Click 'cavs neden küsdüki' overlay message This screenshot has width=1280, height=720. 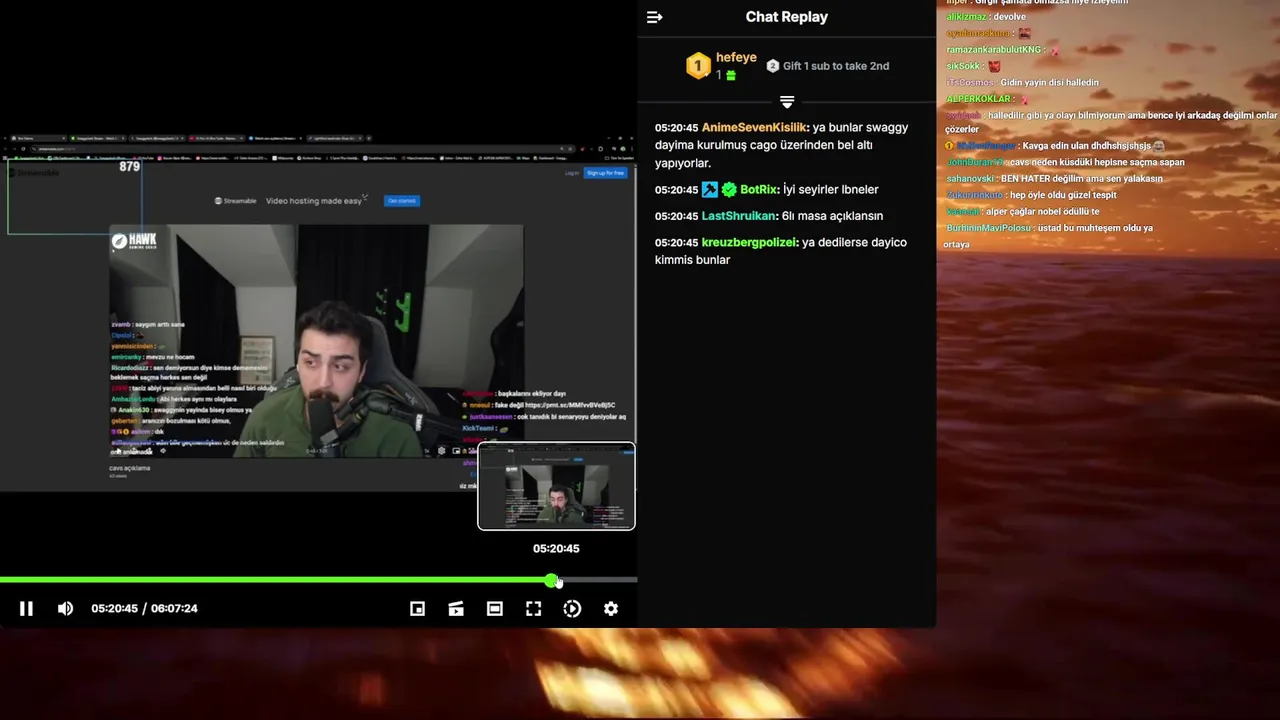click(1097, 162)
